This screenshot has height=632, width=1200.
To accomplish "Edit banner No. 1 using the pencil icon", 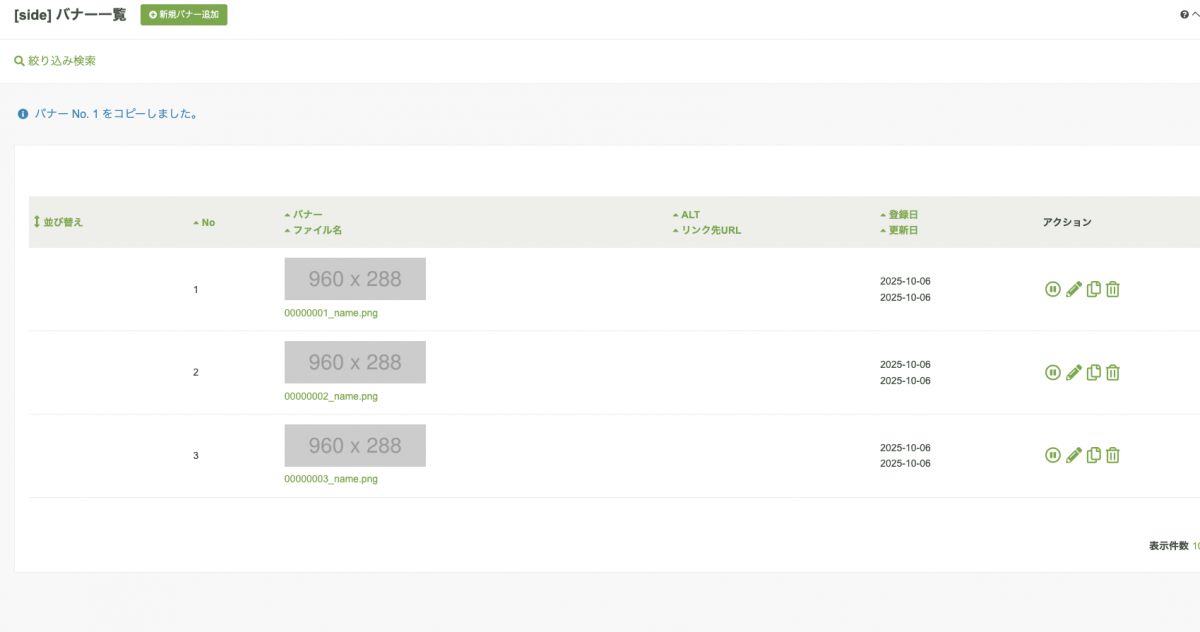I will [1074, 289].
